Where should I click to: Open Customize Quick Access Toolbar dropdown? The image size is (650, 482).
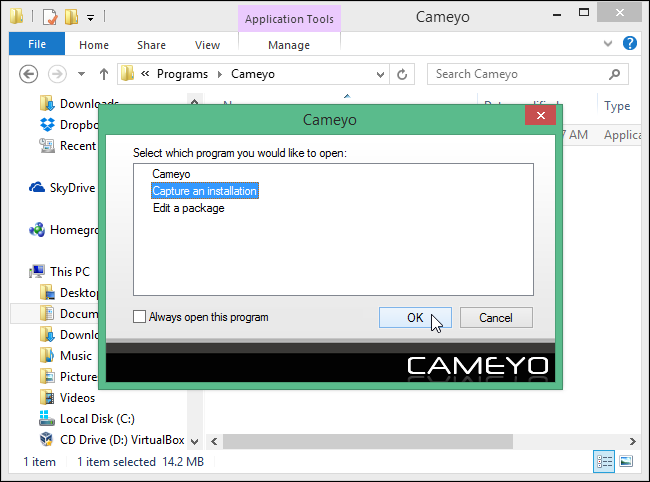coord(90,18)
